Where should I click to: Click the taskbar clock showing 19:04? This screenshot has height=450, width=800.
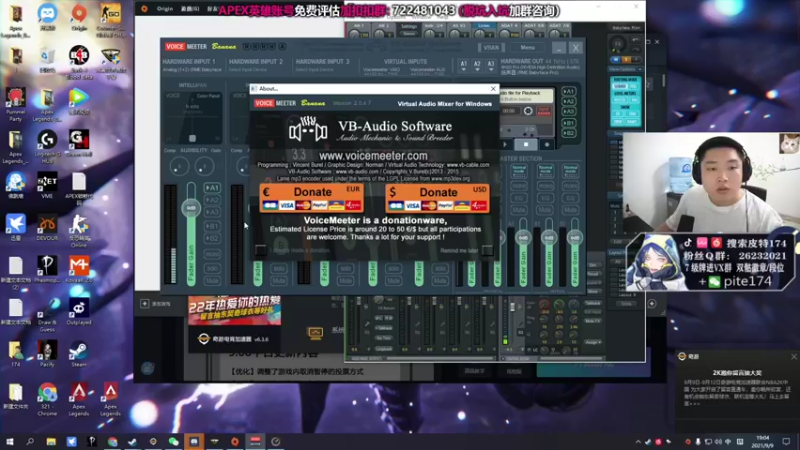[763, 441]
